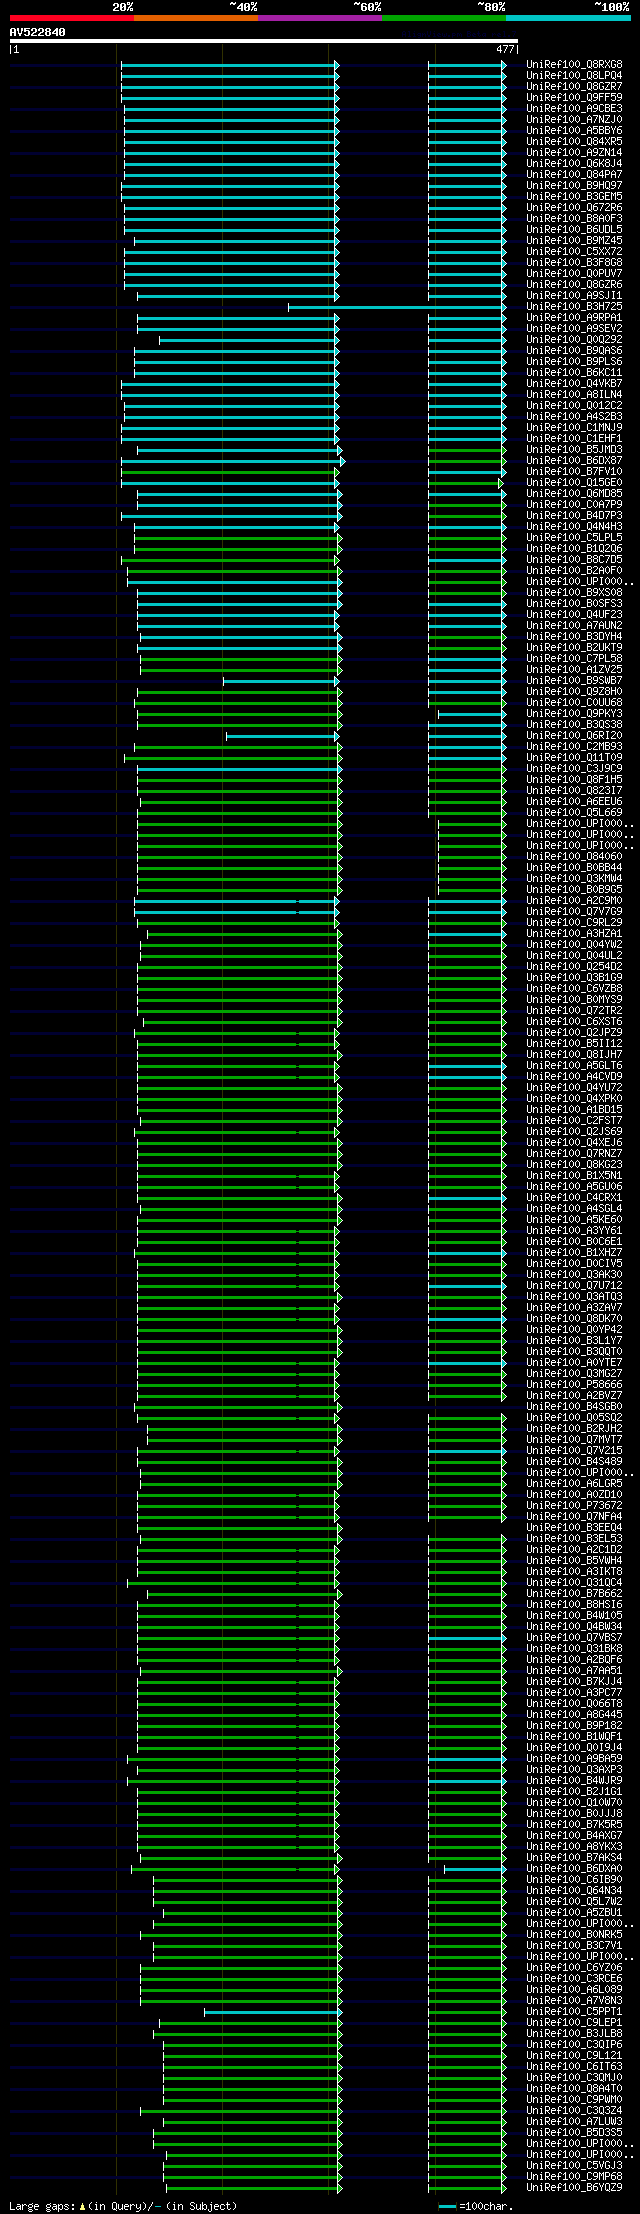Select hit label UniRef100_P58666
The height and width of the screenshot is (2214, 640).
point(574,1384)
